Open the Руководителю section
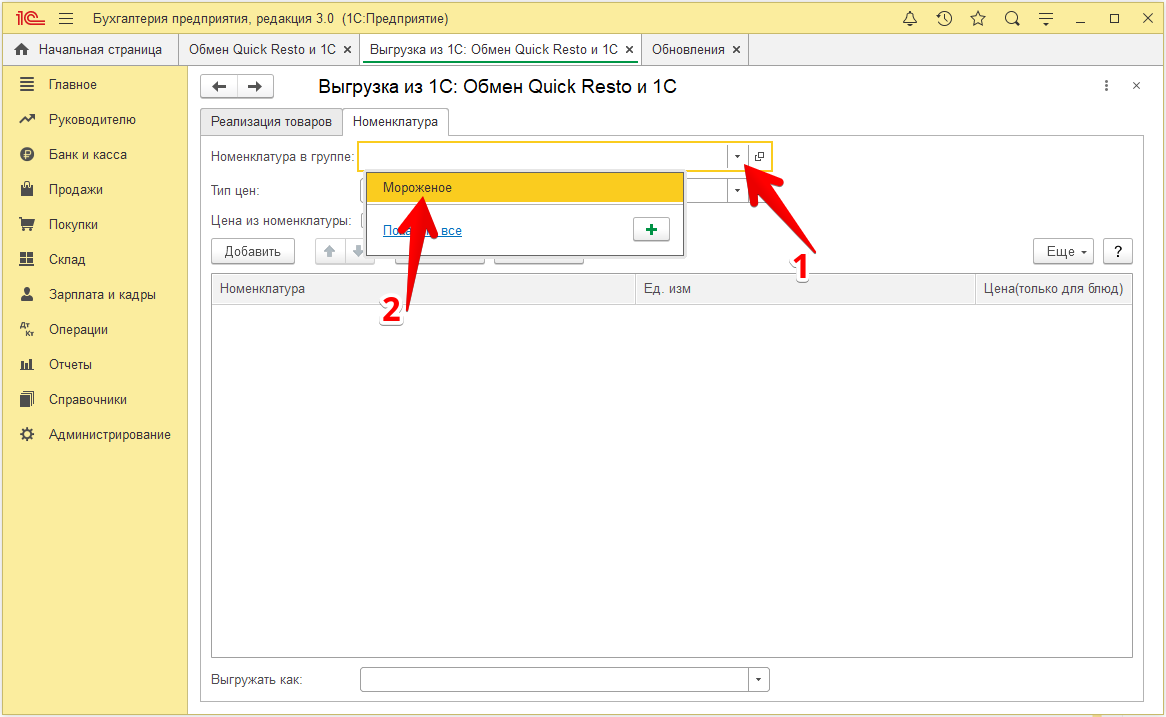 point(94,120)
